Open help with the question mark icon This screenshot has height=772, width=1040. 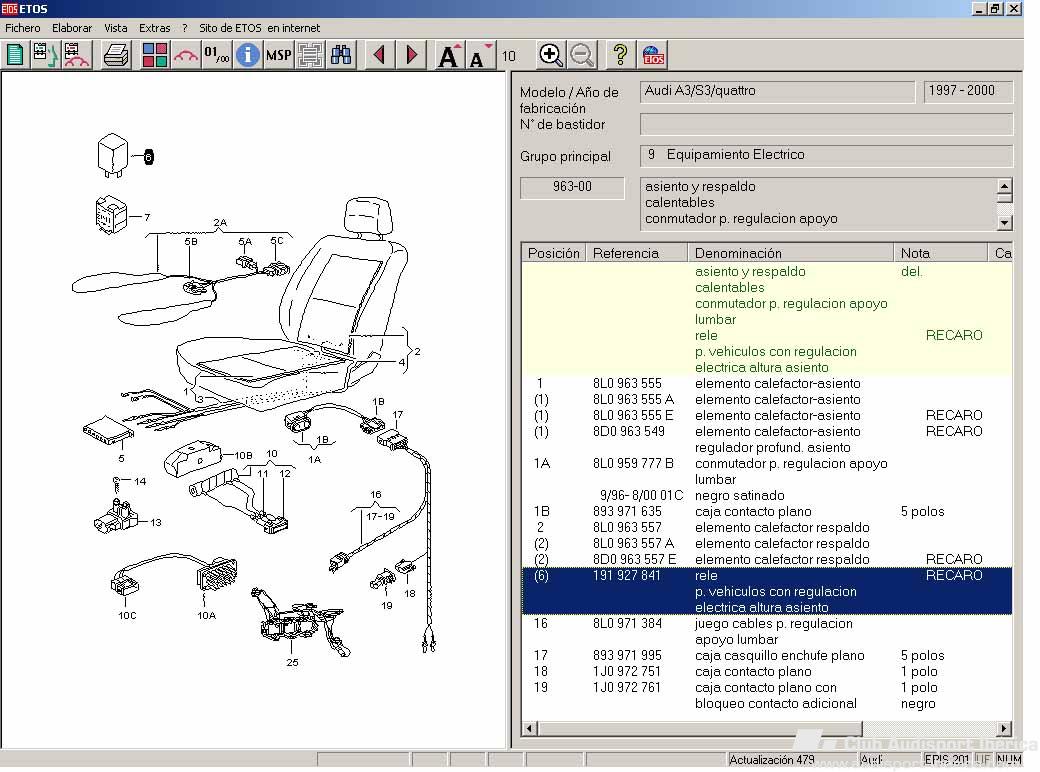click(621, 54)
